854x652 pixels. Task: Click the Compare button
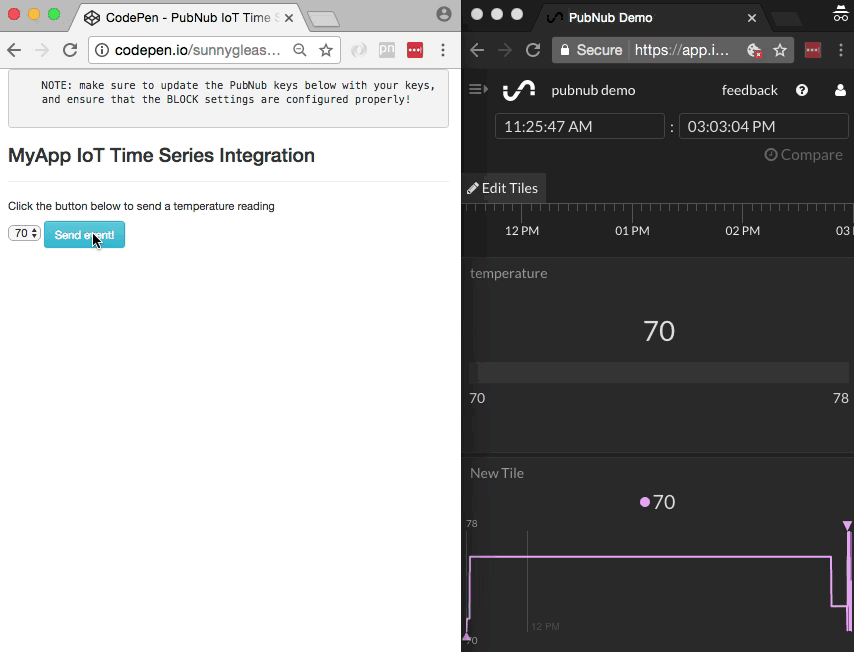803,155
